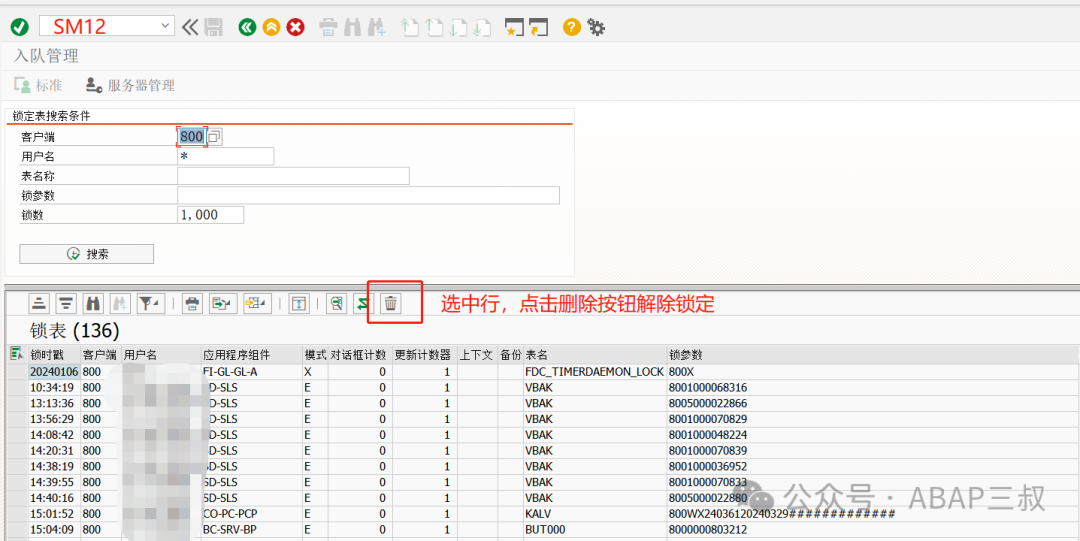
Task: Click the Save floppy disk icon
Action: tap(214, 27)
